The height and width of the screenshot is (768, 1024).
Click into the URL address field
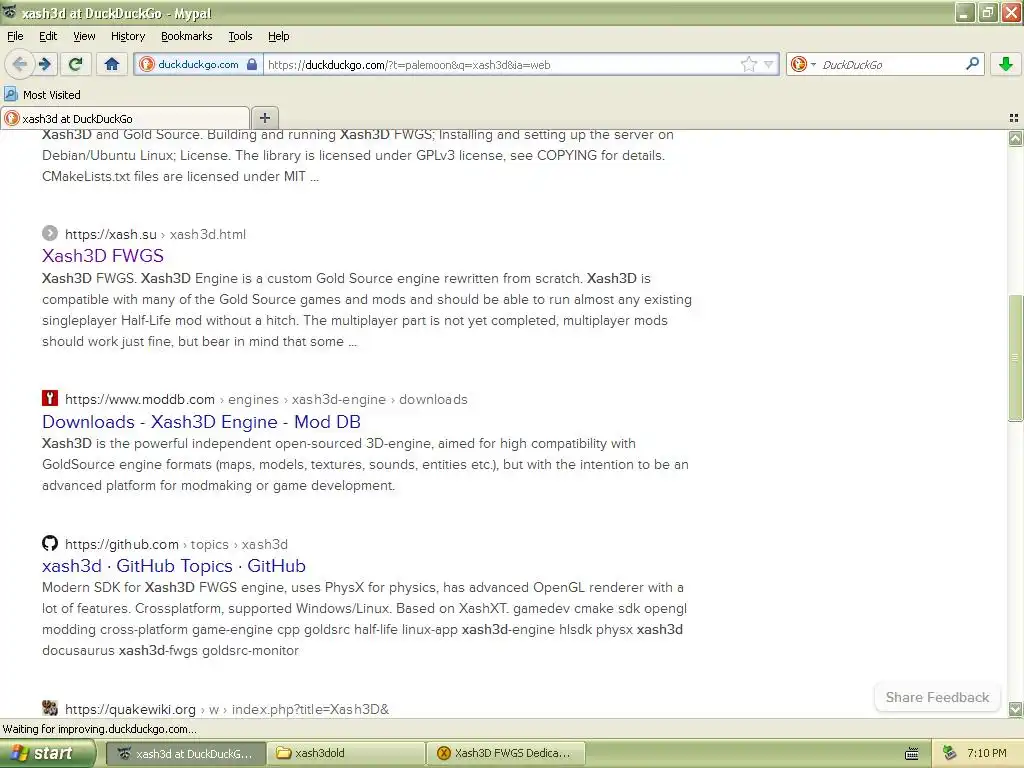500,64
